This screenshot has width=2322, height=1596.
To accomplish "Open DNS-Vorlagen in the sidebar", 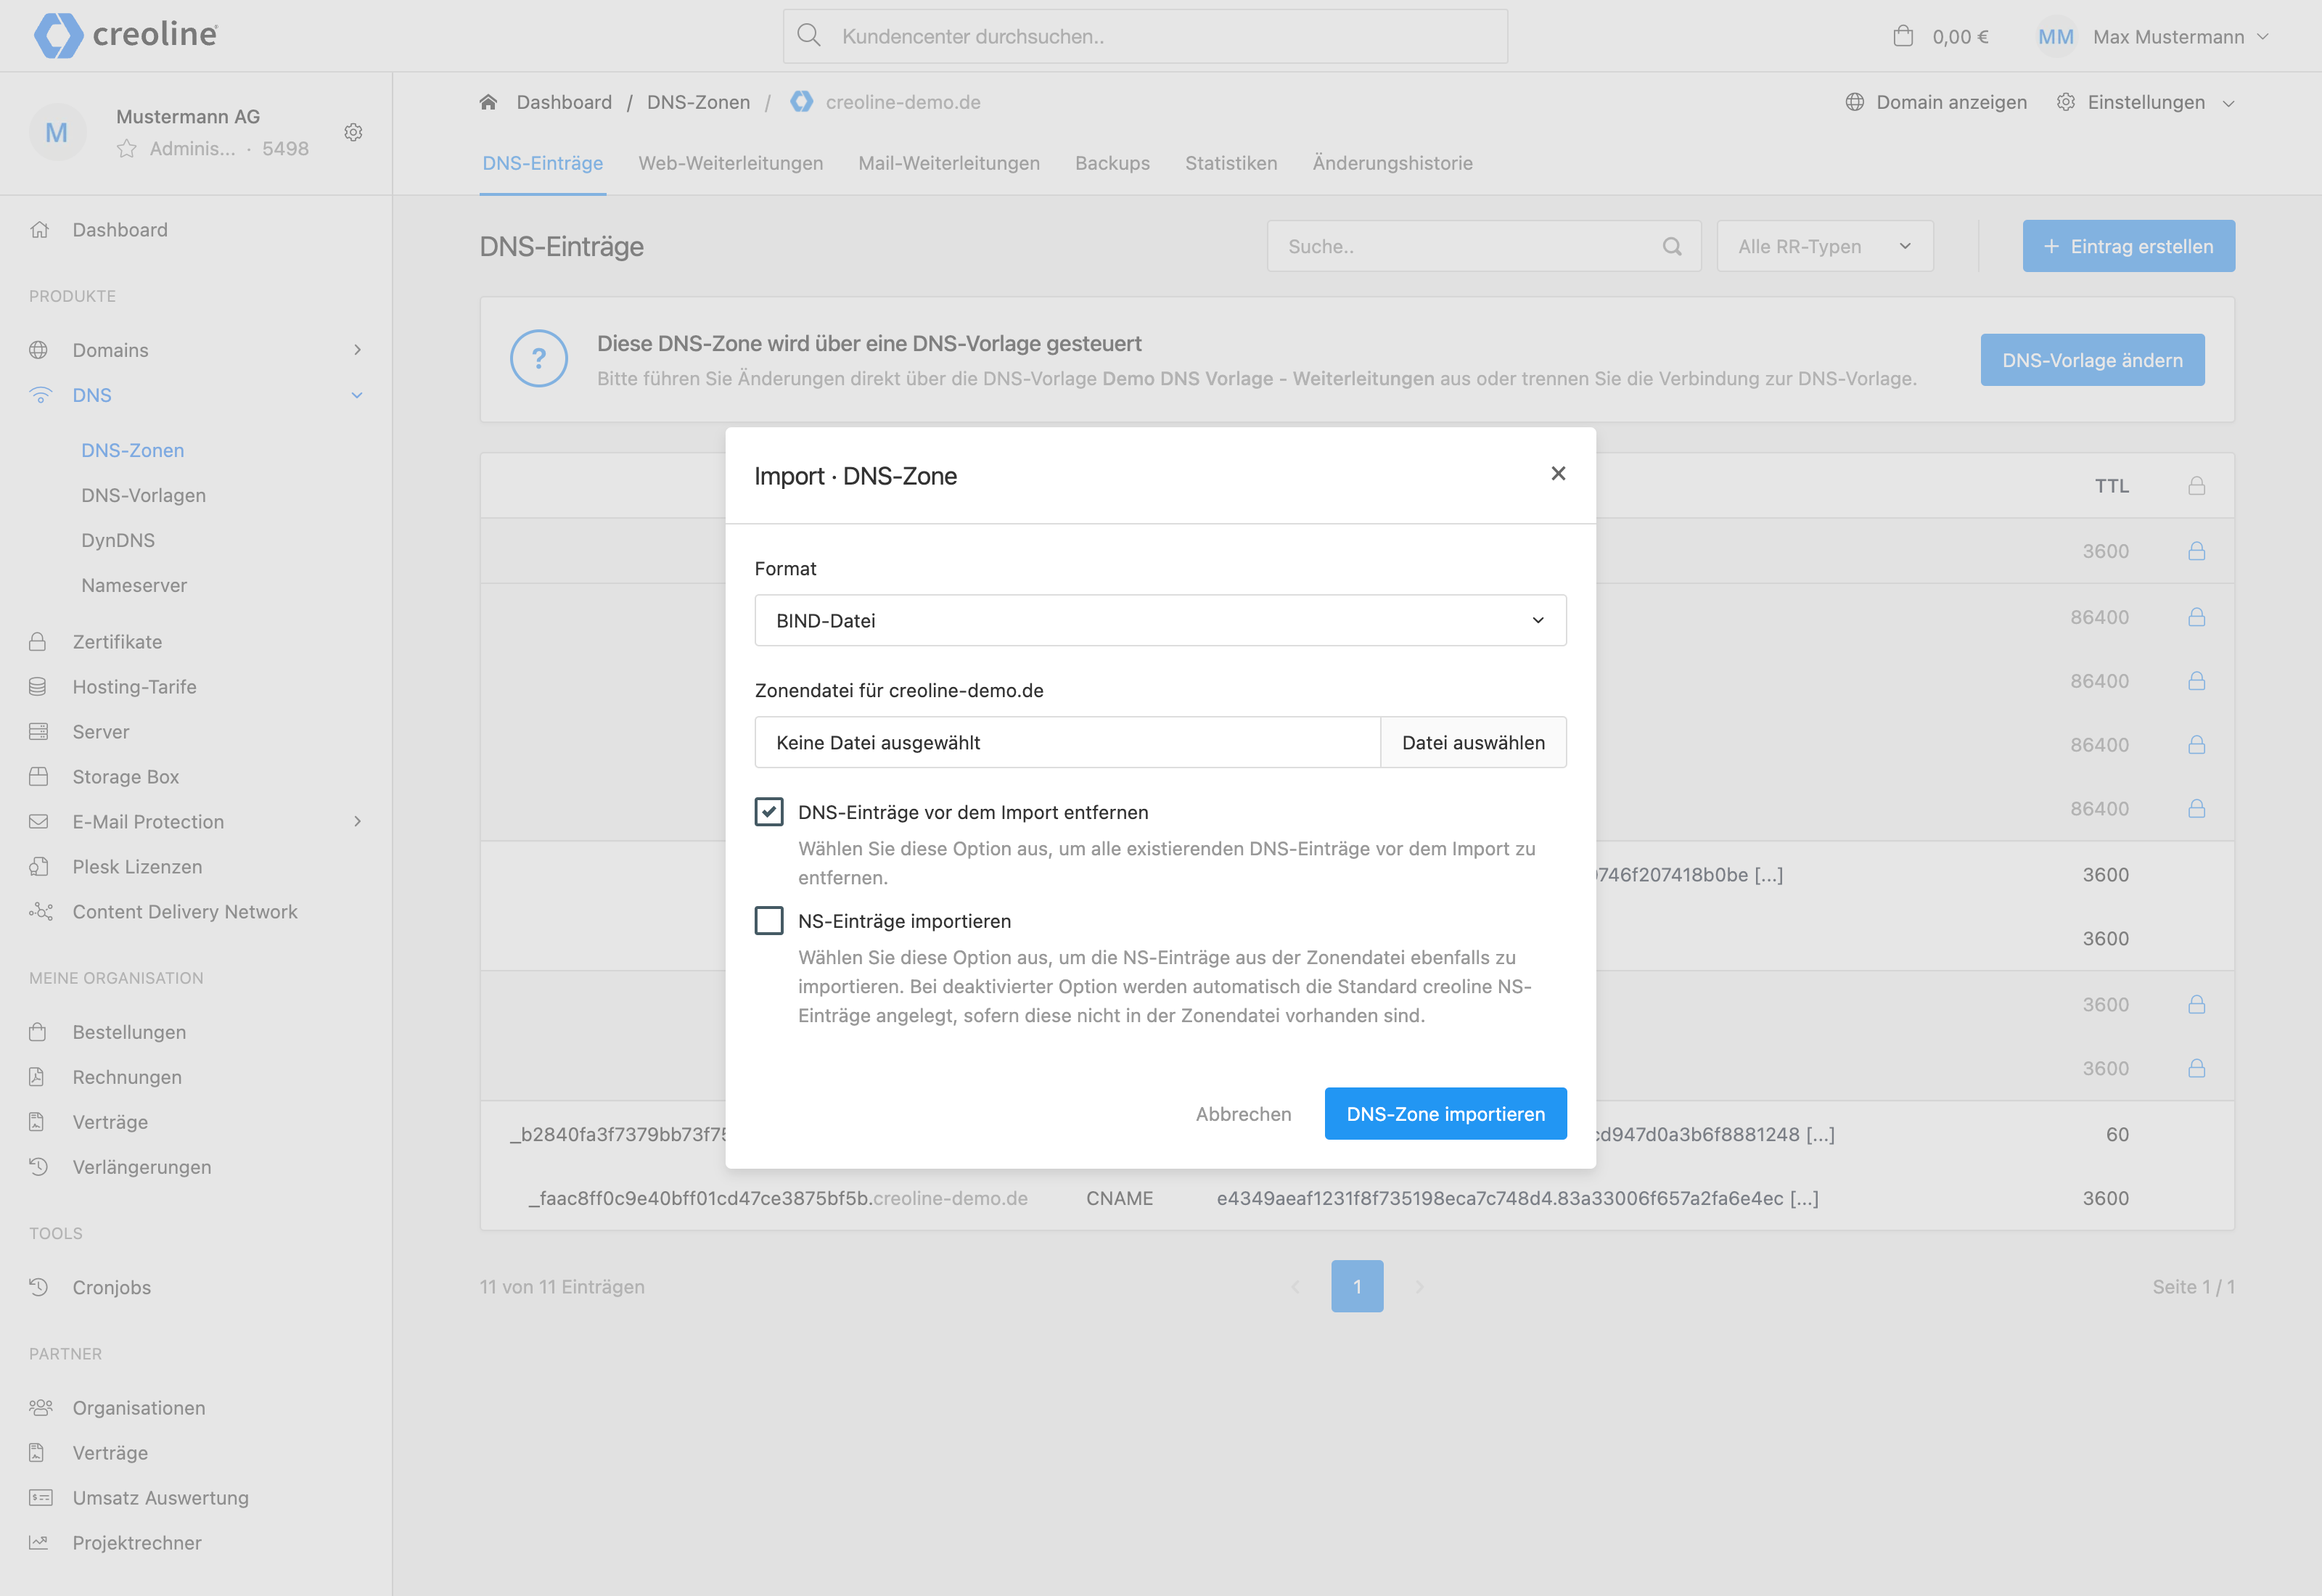I will (x=143, y=496).
